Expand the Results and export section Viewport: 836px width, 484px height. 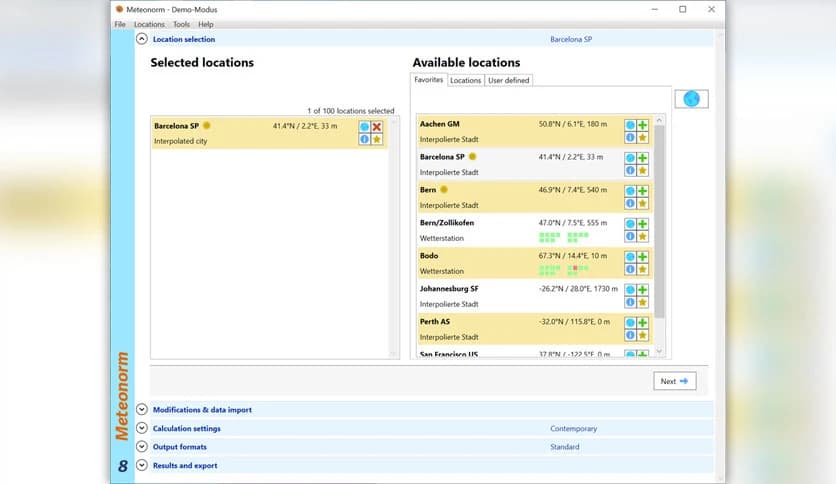tap(141, 465)
